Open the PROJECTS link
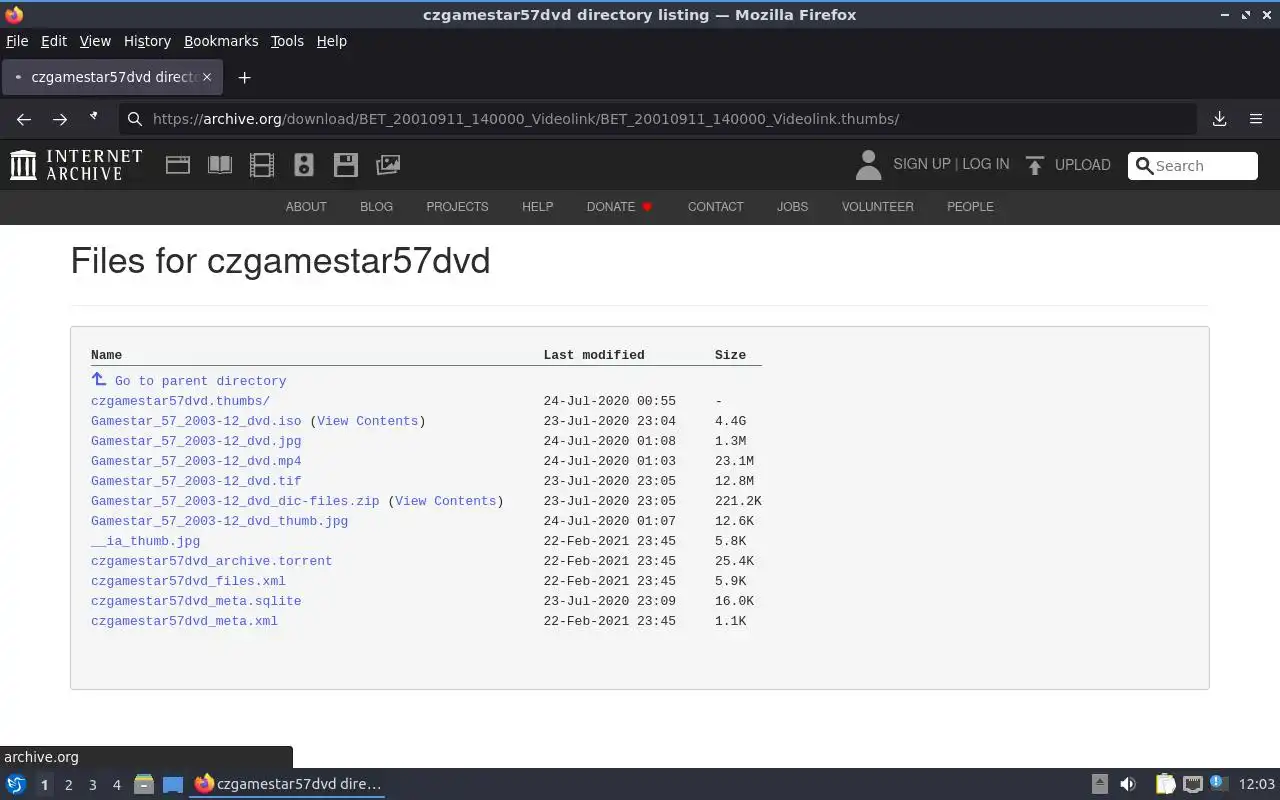1280x800 pixels. pyautogui.click(x=457, y=207)
